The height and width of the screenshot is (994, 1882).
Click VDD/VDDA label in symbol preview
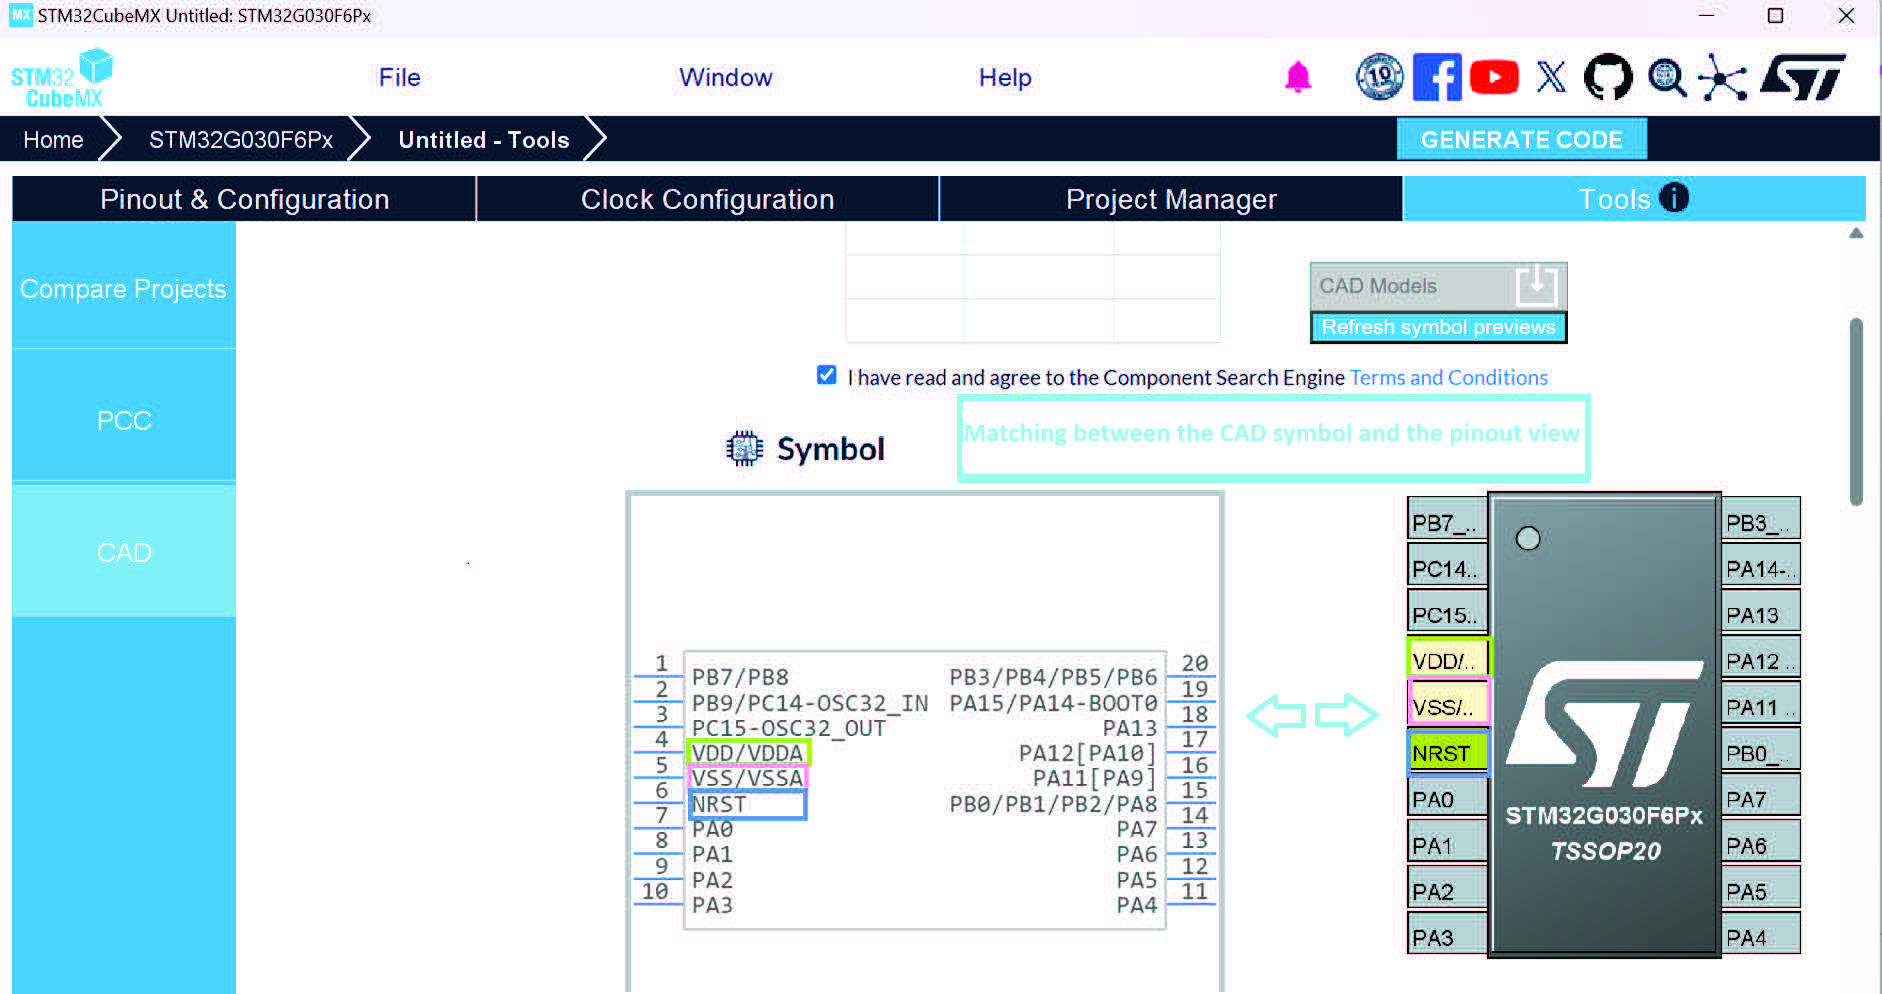[x=747, y=753]
